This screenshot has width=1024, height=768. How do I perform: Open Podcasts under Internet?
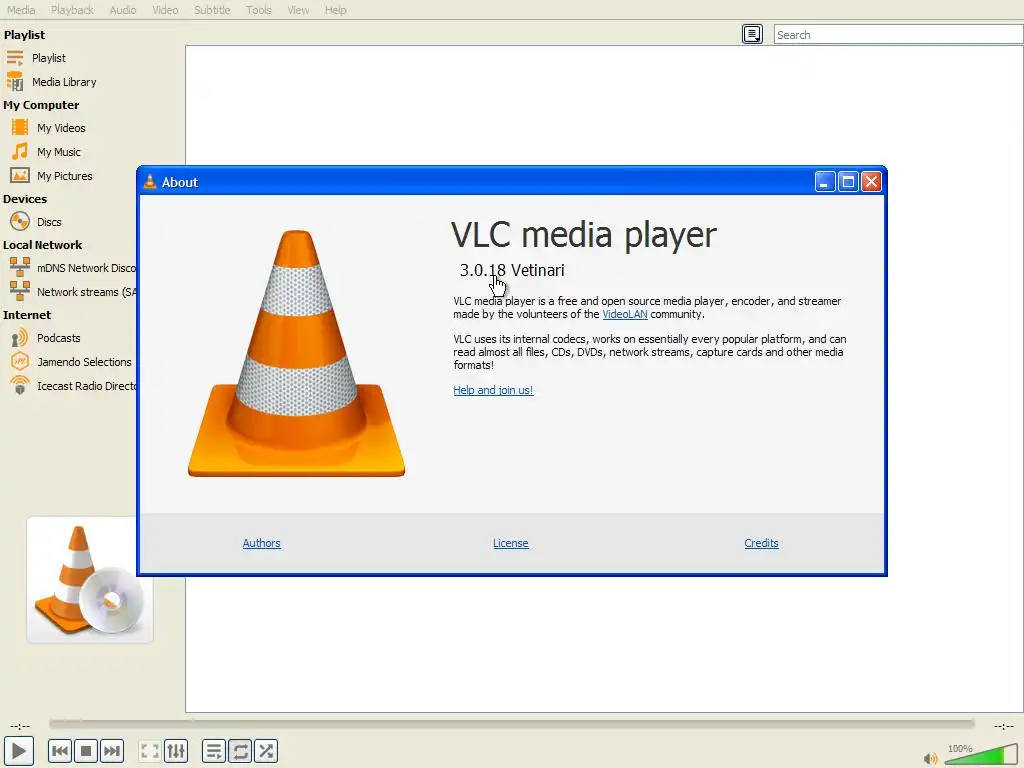(59, 338)
